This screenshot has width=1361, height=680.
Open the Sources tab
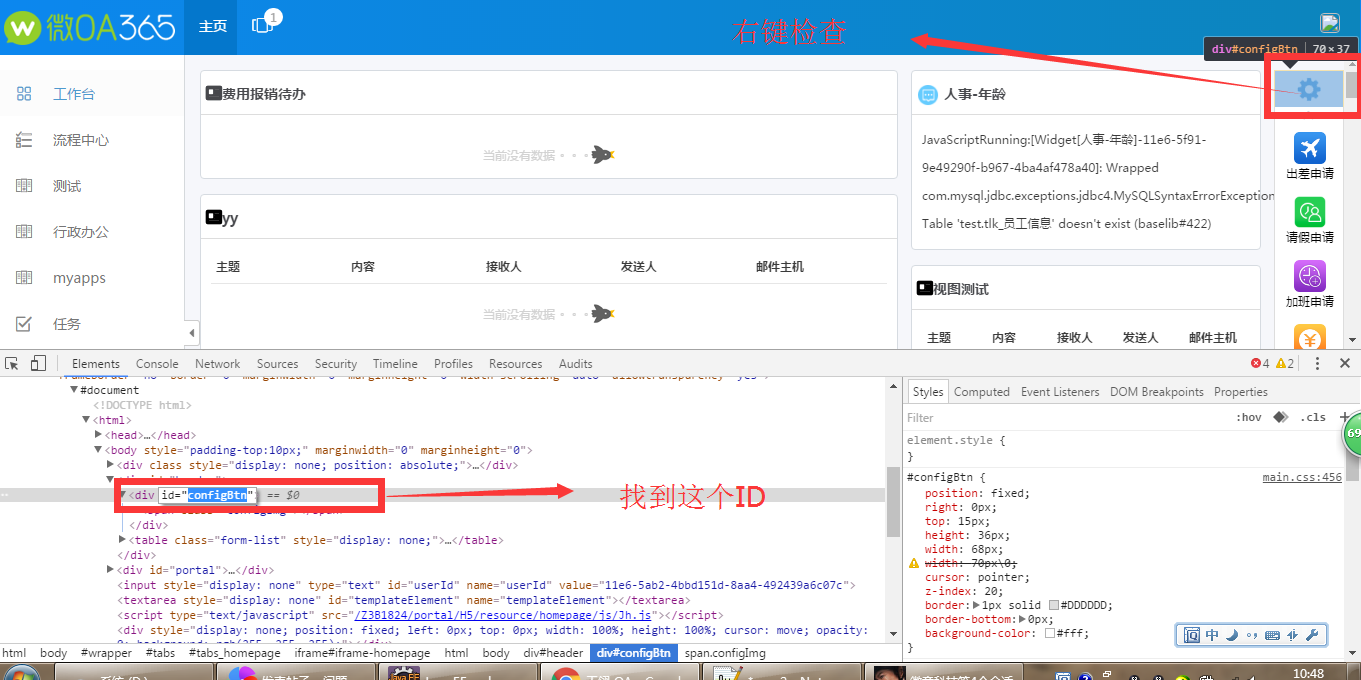tap(277, 364)
